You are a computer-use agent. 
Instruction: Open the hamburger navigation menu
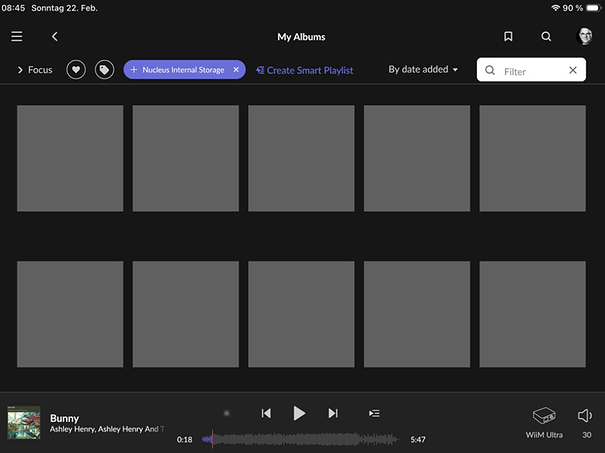click(x=16, y=37)
